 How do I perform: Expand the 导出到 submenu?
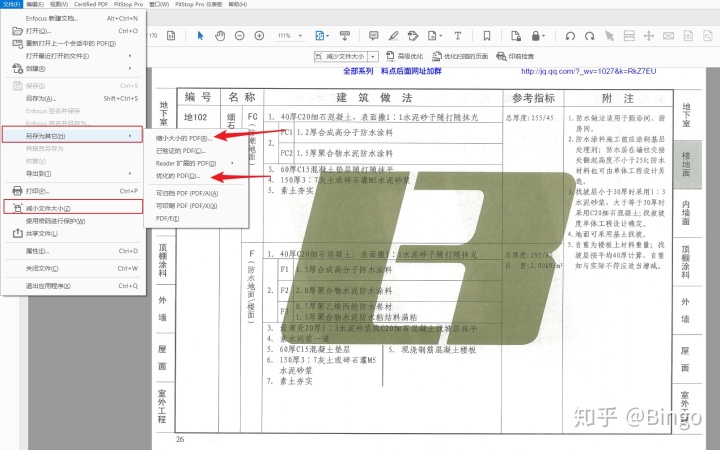click(x=75, y=174)
